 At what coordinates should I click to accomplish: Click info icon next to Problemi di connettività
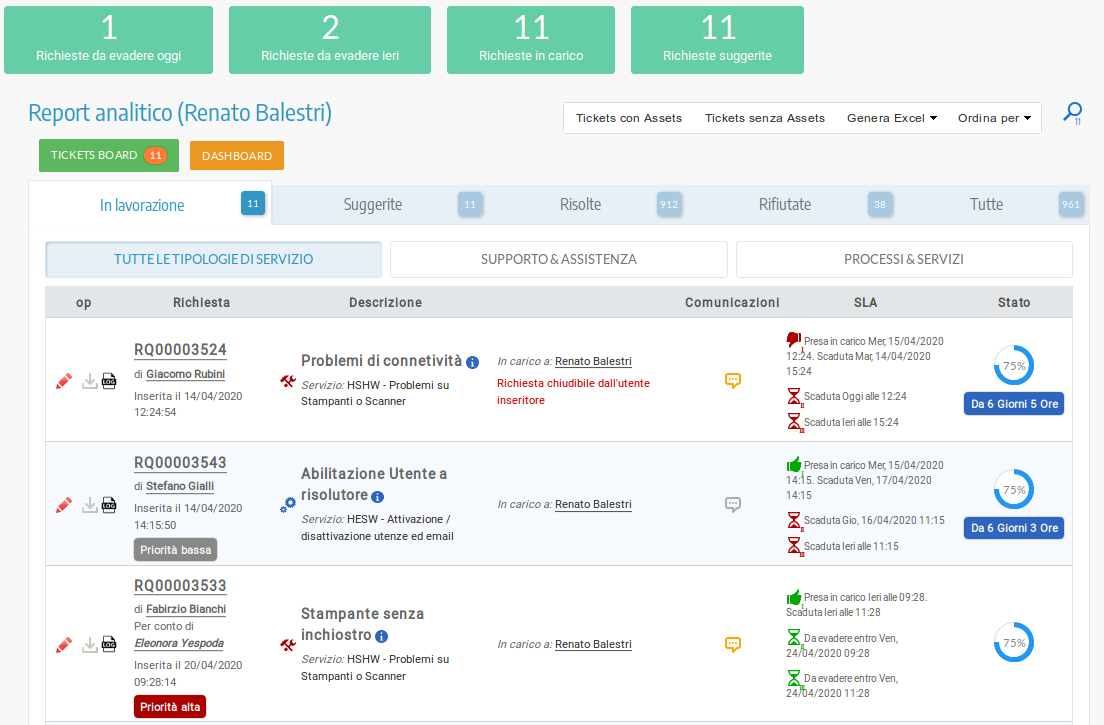click(473, 362)
